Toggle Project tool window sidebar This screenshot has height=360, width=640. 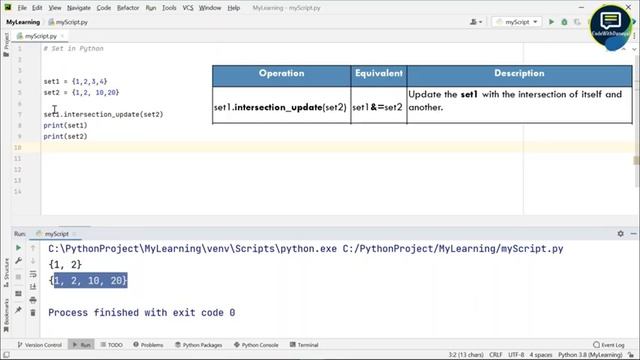[6, 44]
